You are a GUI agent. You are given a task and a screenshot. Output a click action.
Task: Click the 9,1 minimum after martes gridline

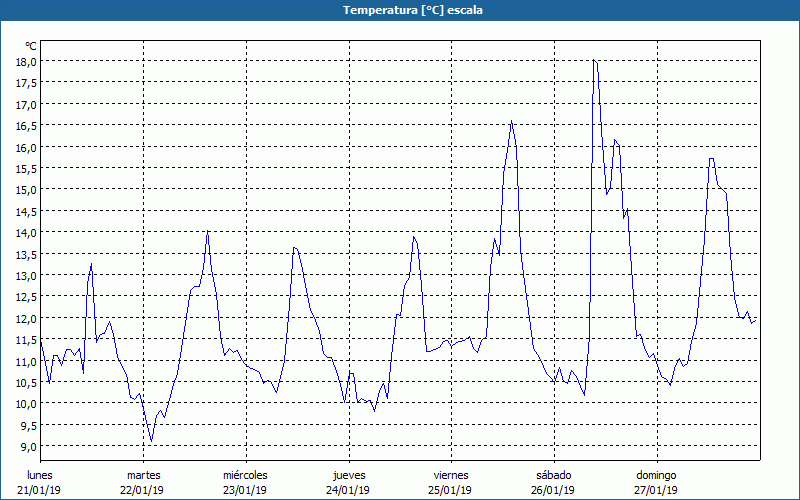point(152,441)
